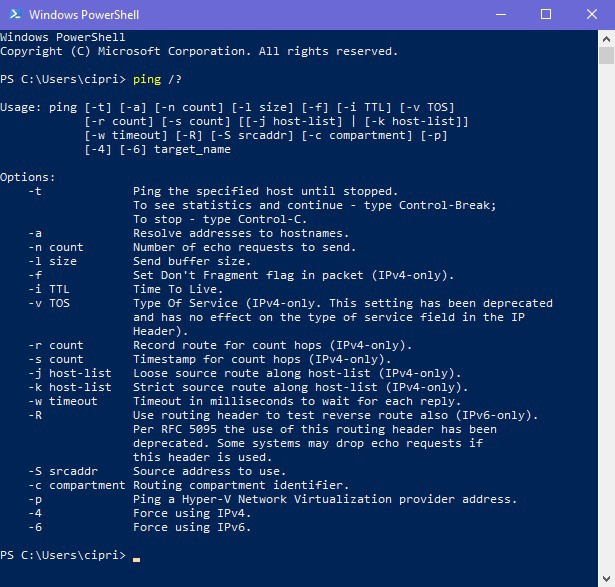Click the '-k host-list' option
The height and width of the screenshot is (587, 615).
point(70,387)
